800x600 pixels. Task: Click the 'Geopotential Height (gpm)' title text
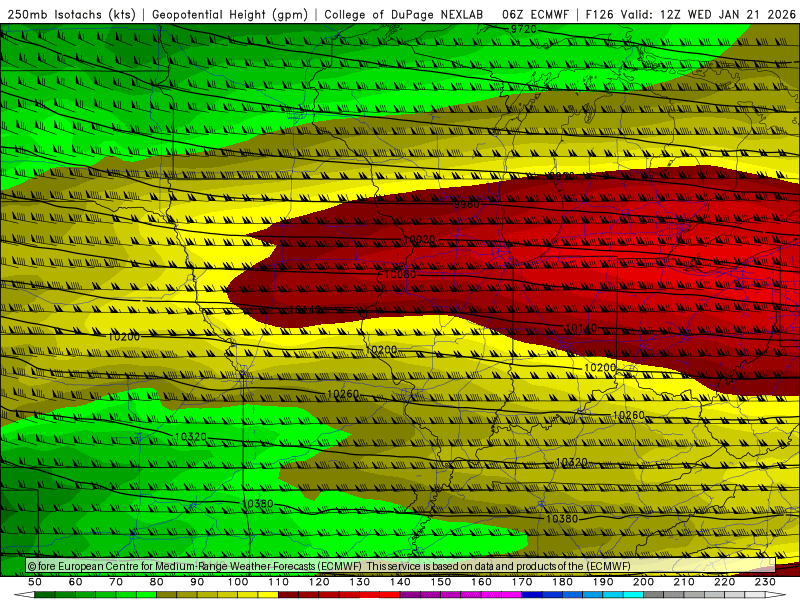tap(230, 14)
